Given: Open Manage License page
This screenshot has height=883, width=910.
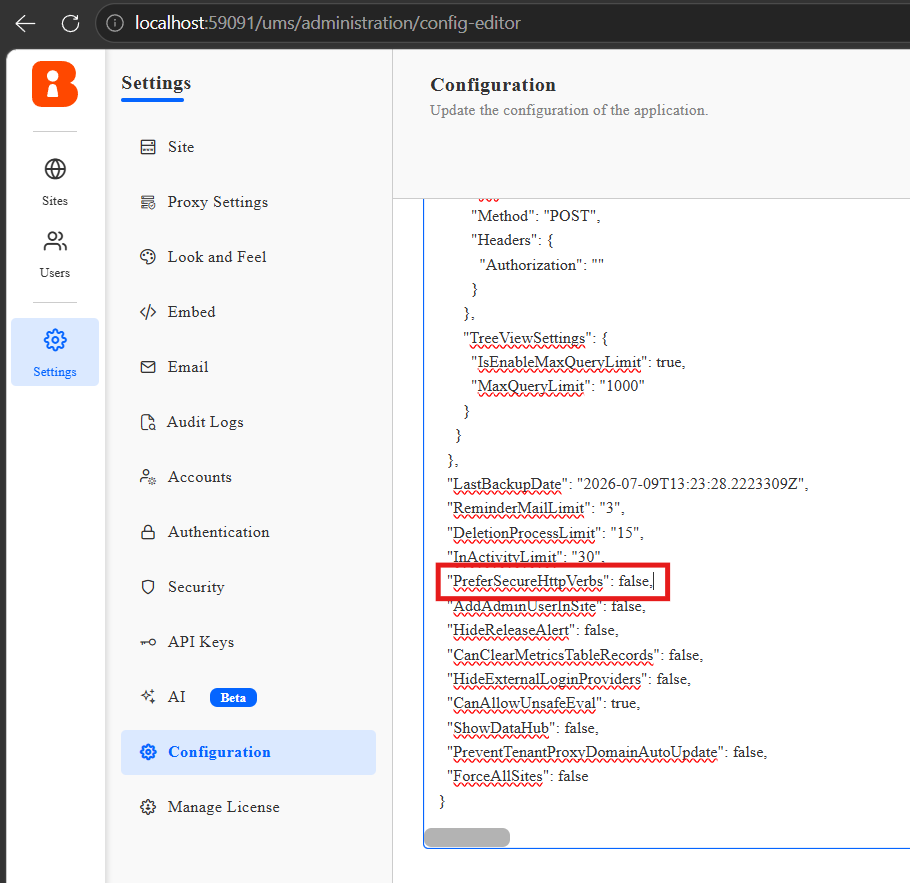Looking at the screenshot, I should (223, 807).
